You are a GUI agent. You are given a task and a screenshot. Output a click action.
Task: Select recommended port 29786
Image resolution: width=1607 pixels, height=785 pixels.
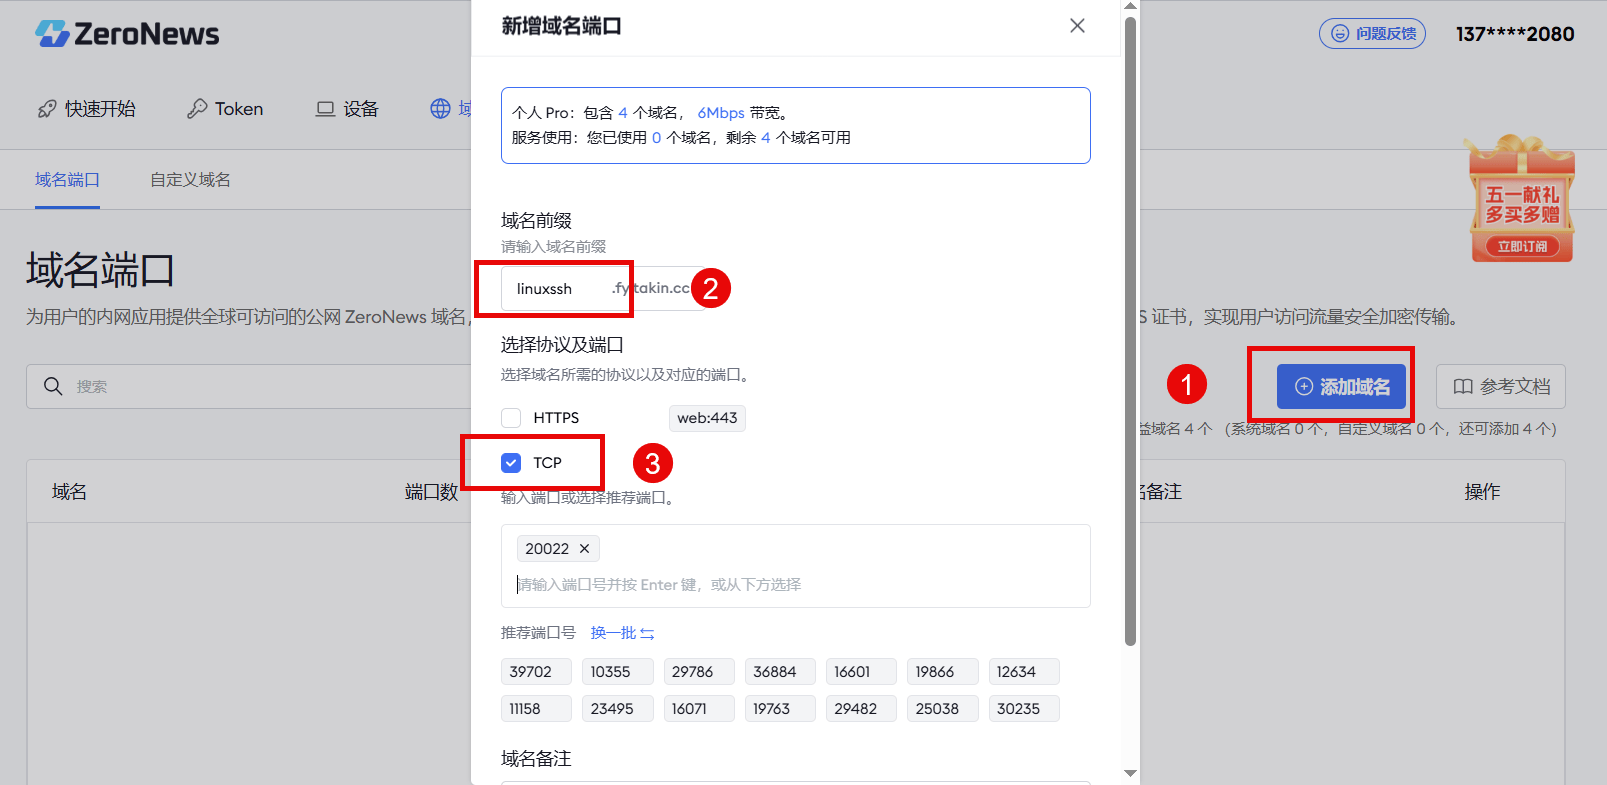(x=699, y=672)
